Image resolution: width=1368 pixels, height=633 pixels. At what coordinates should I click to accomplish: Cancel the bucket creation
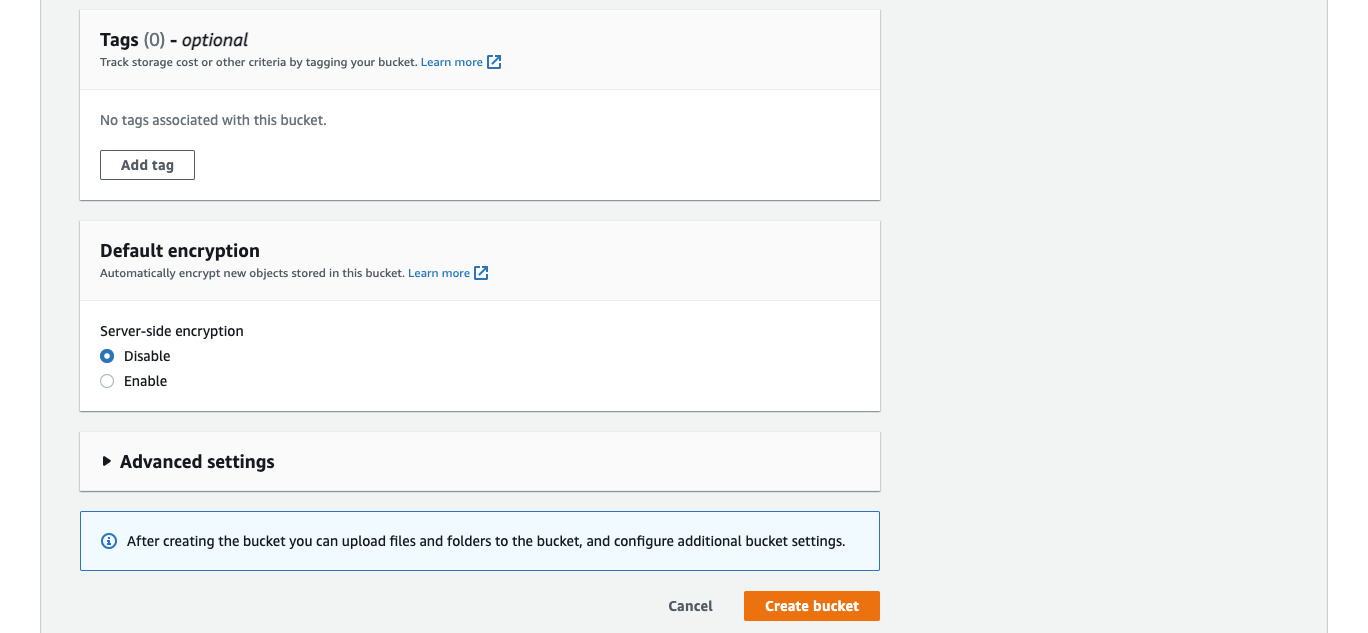[x=690, y=605]
